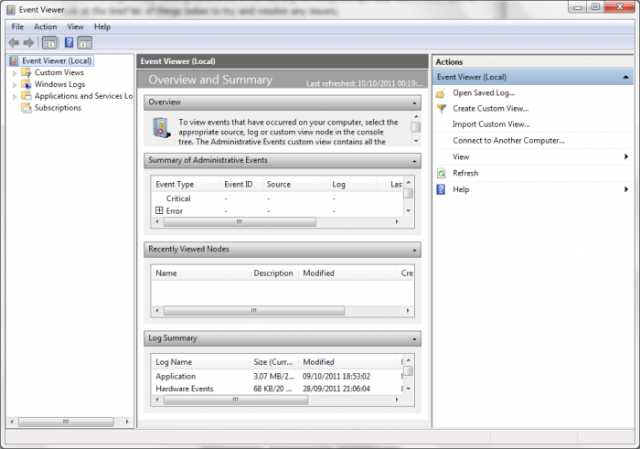
Task: Click Create Custom View action
Action: click(491, 109)
